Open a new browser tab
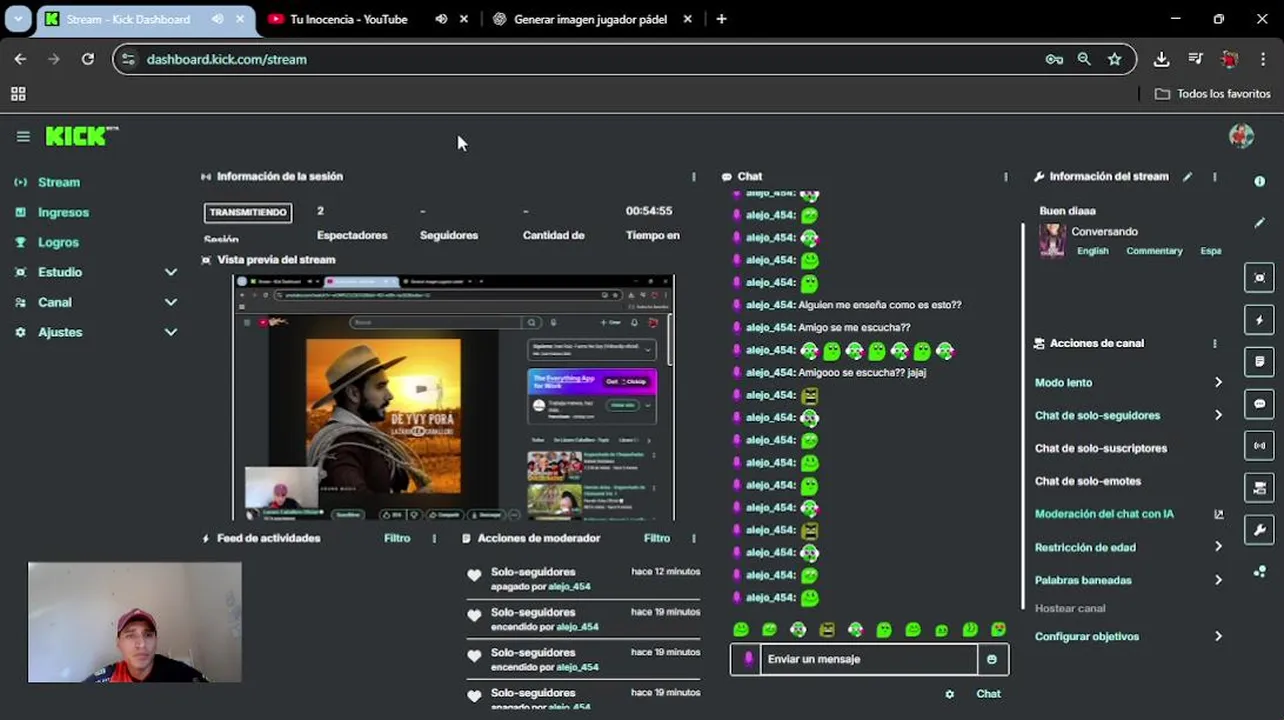This screenshot has height=720, width=1284. 721,19
